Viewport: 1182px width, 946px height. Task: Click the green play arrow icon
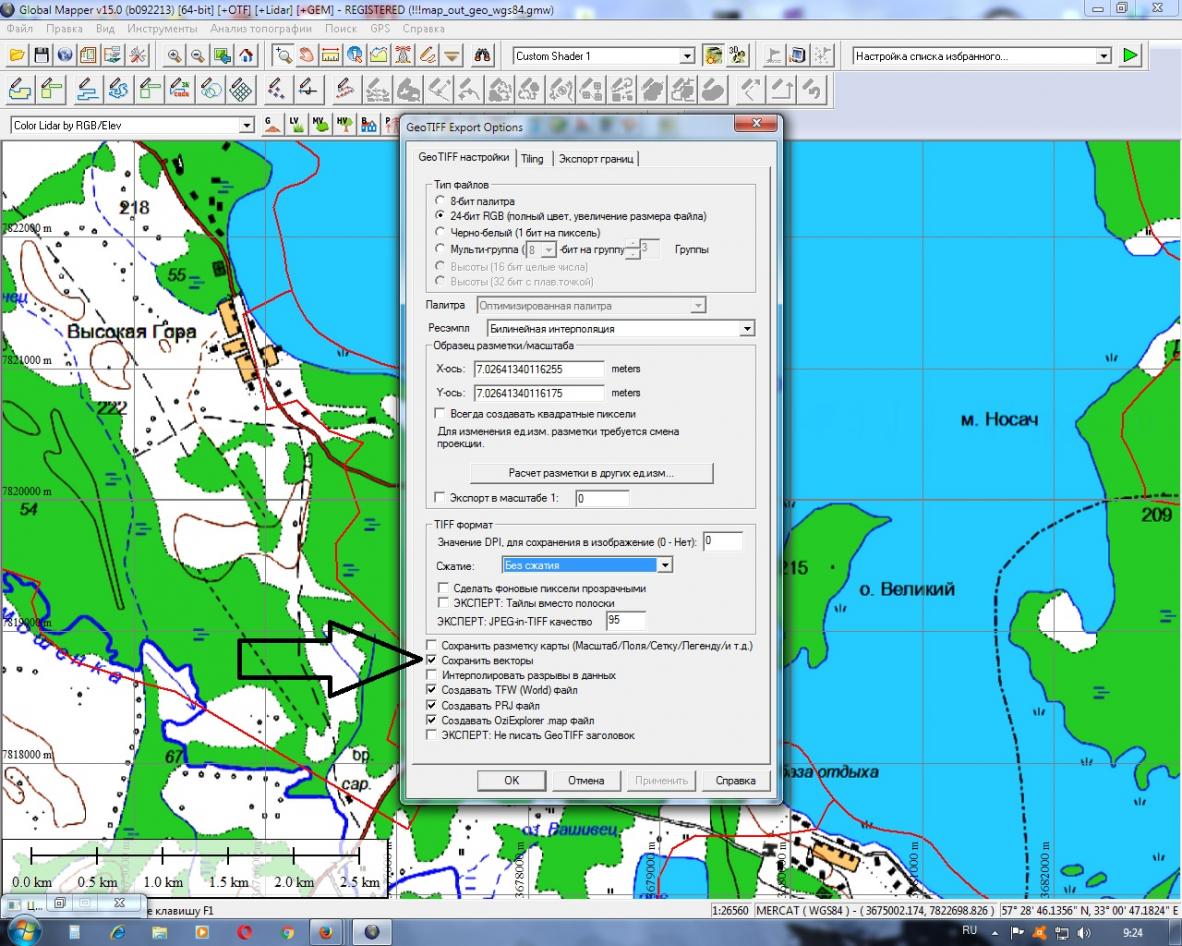point(1130,56)
